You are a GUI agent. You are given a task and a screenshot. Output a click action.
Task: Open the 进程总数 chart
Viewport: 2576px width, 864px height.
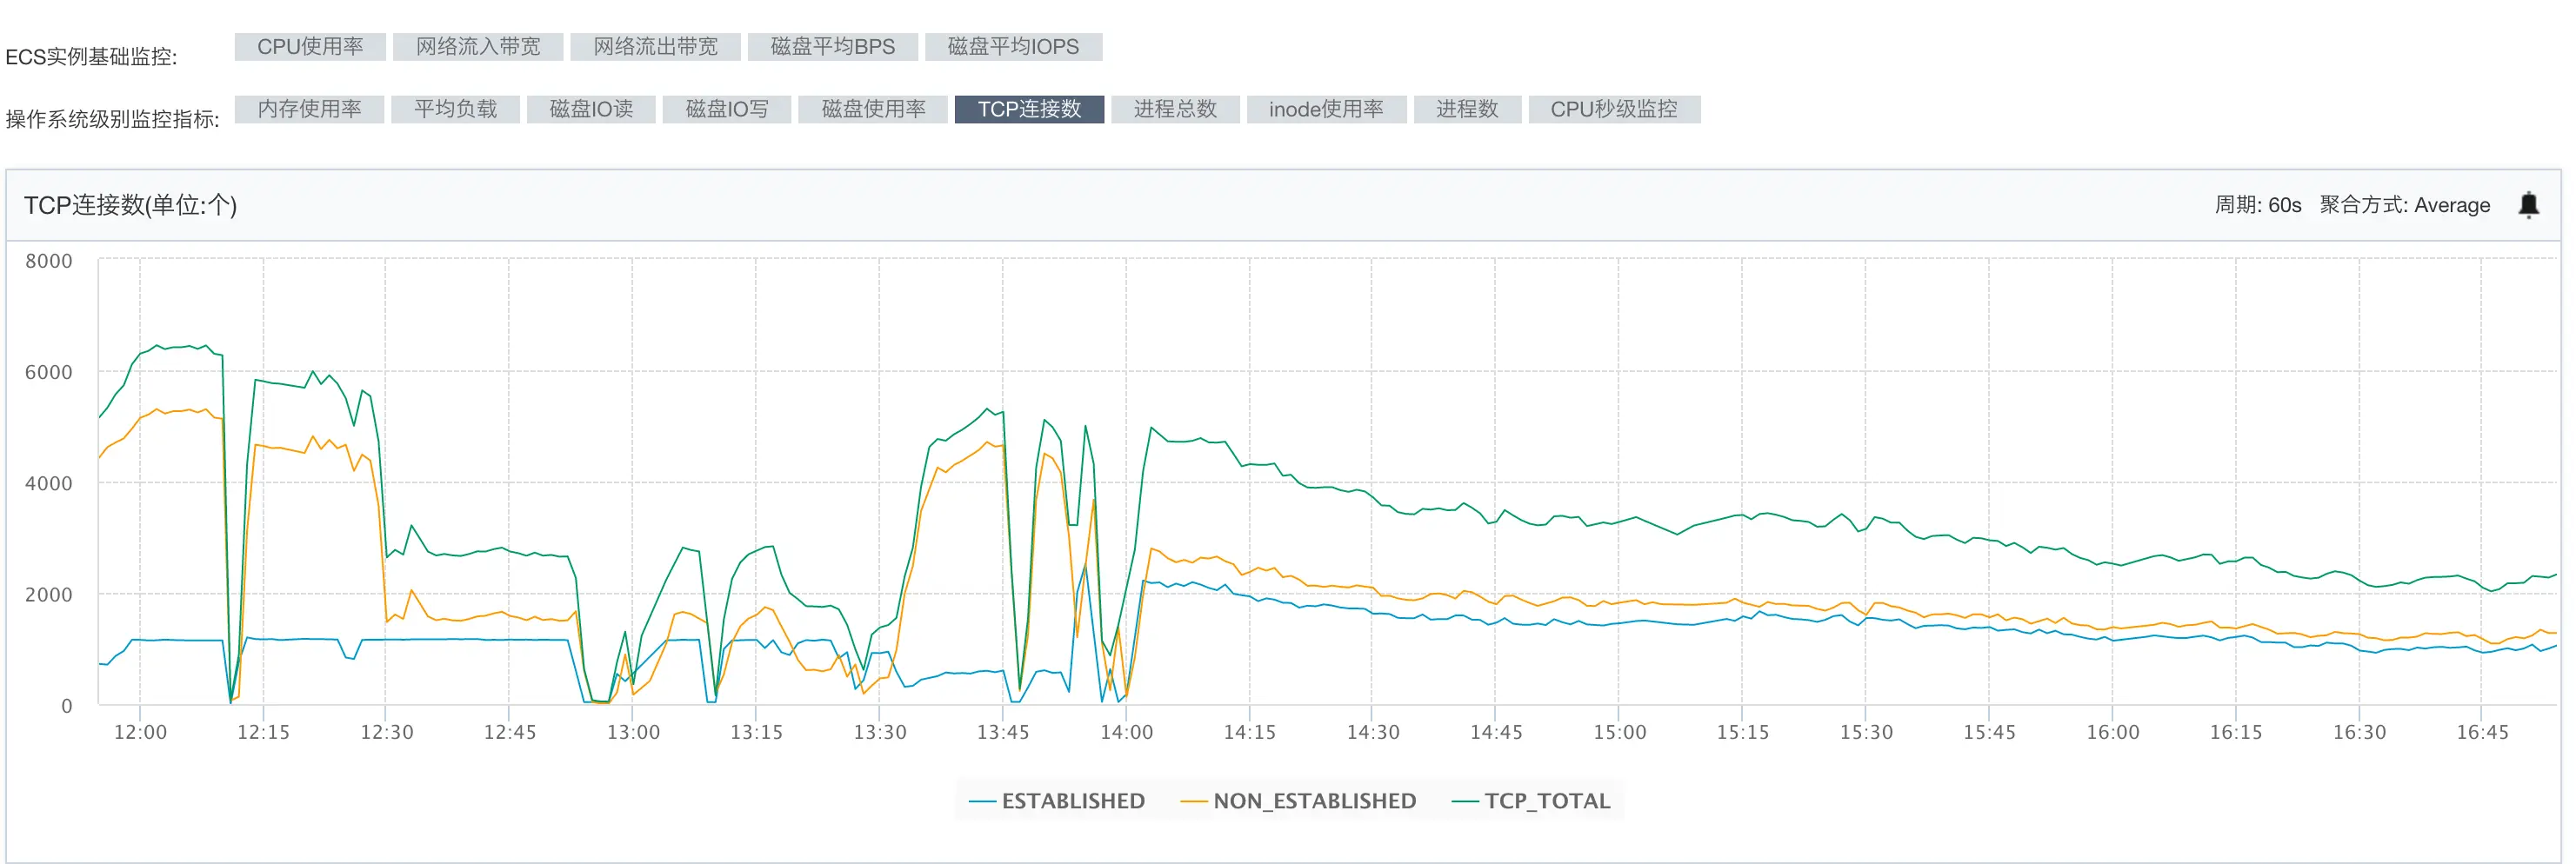1175,109
